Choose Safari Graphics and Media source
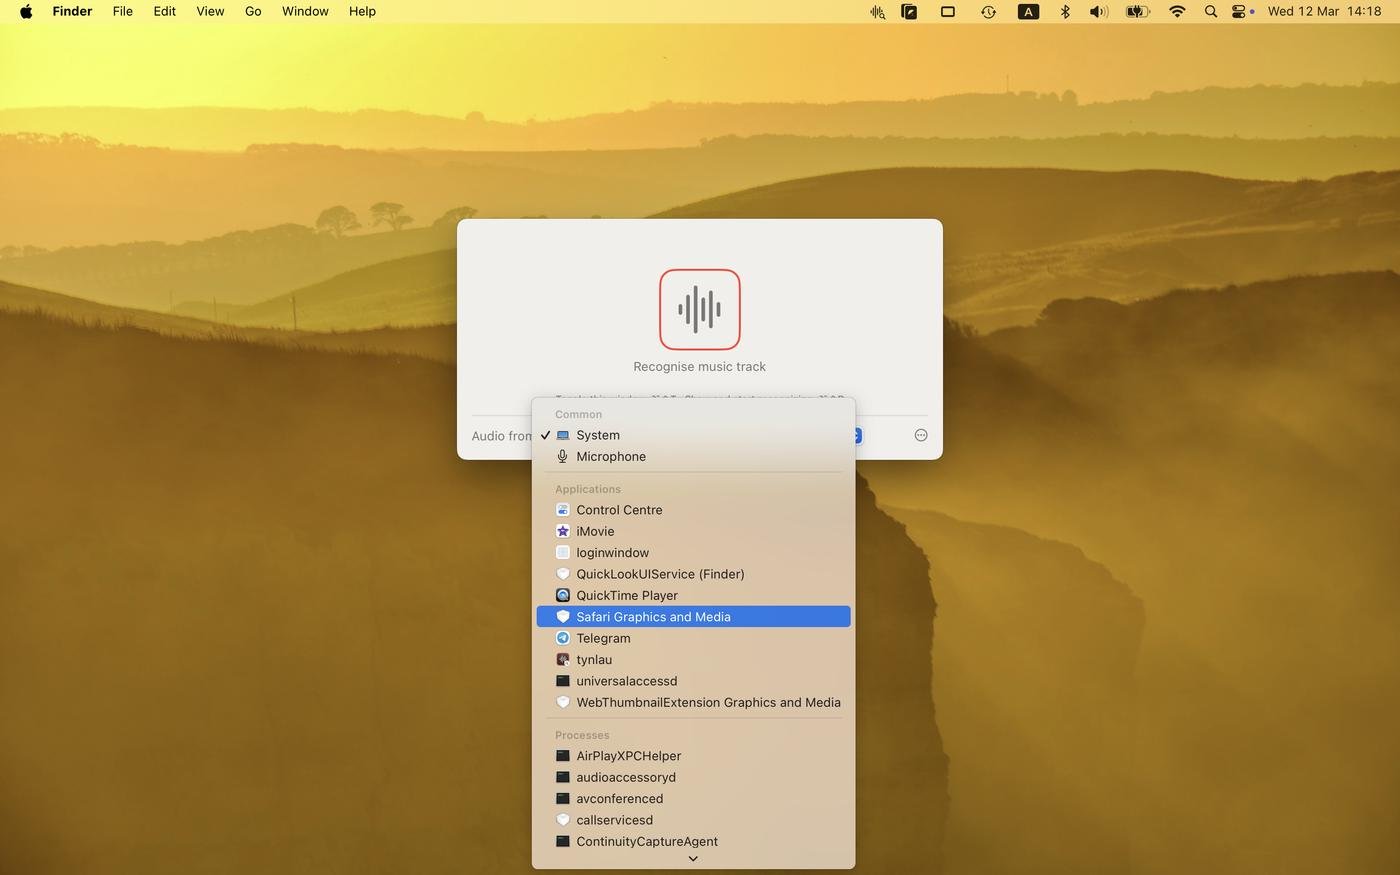Screen dimensions: 1400x875 click(653, 617)
